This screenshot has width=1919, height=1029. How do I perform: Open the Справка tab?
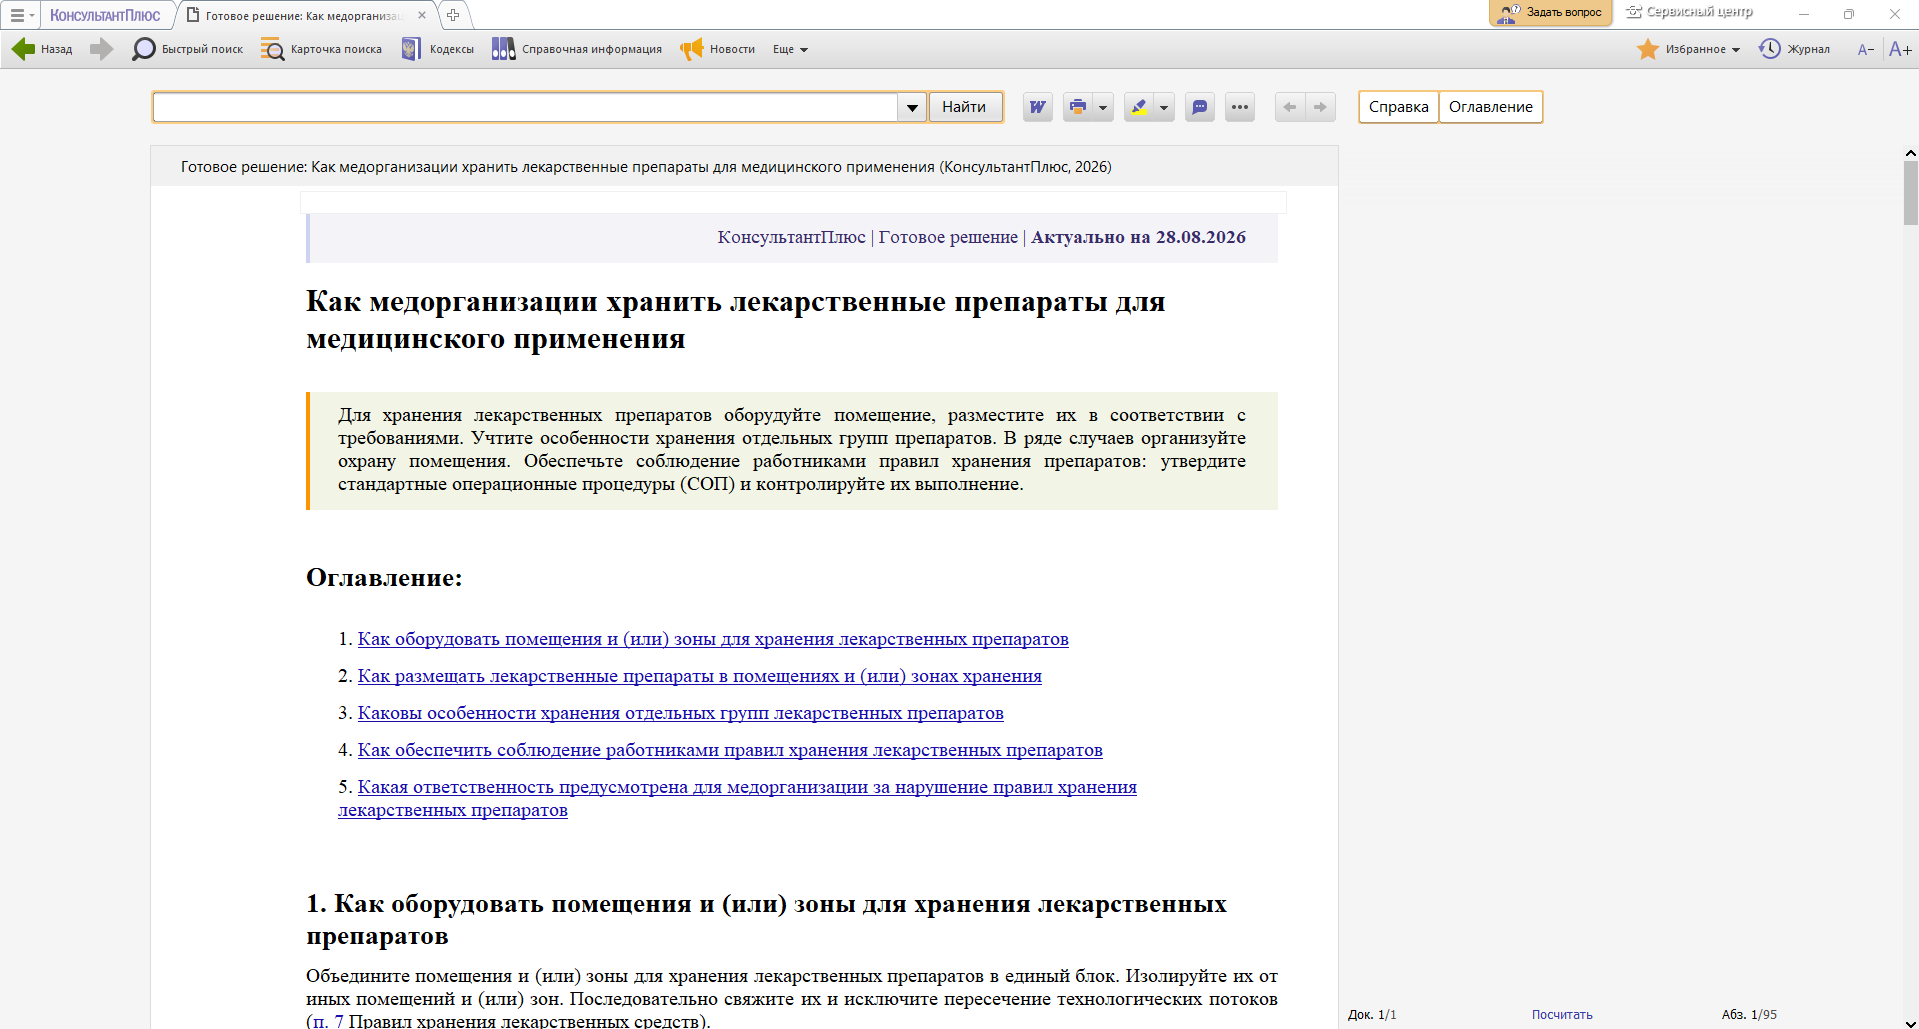(x=1398, y=107)
